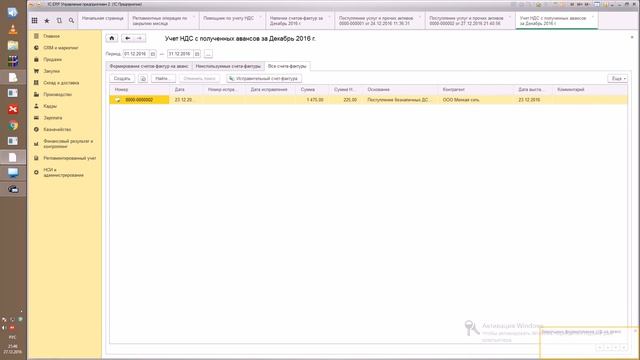This screenshot has width=640, height=360.
Task: Click the Найти button
Action: pyautogui.click(x=162, y=78)
